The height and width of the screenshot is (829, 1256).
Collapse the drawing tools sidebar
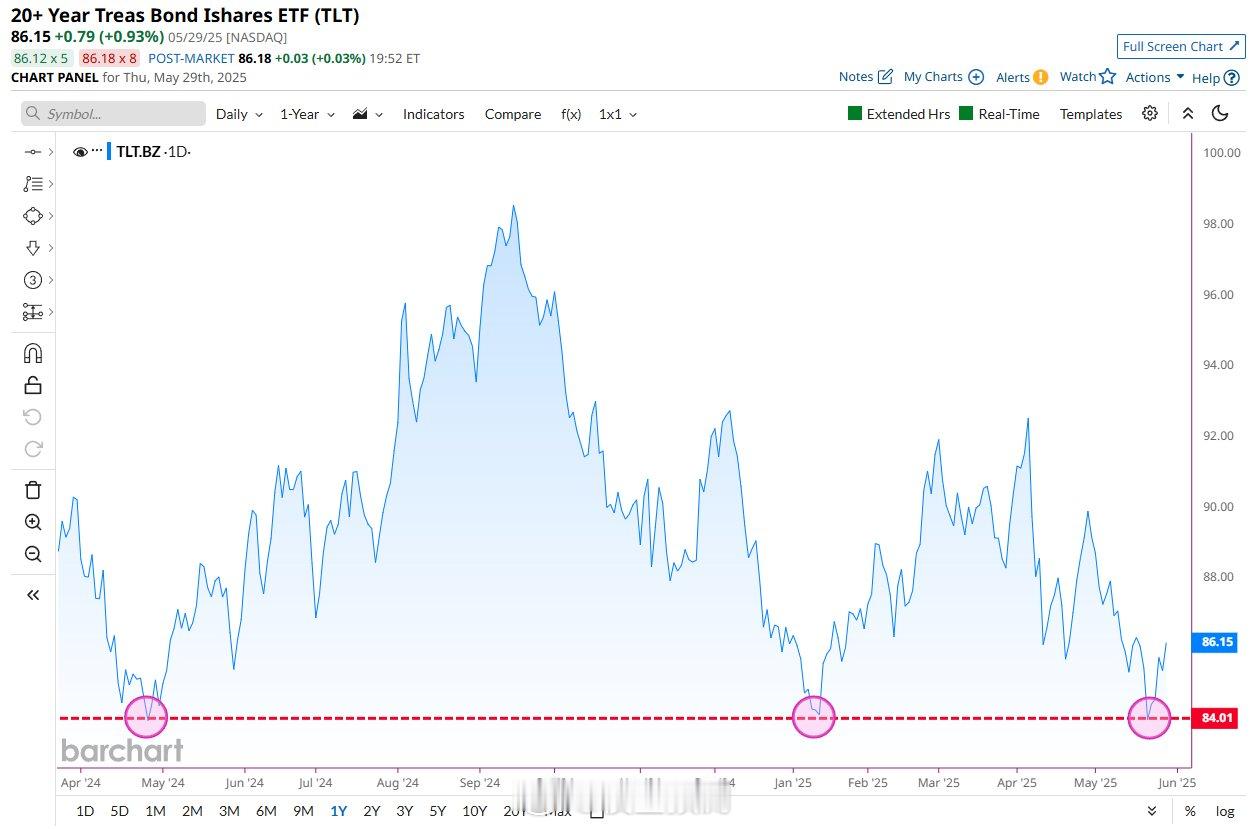click(x=33, y=595)
